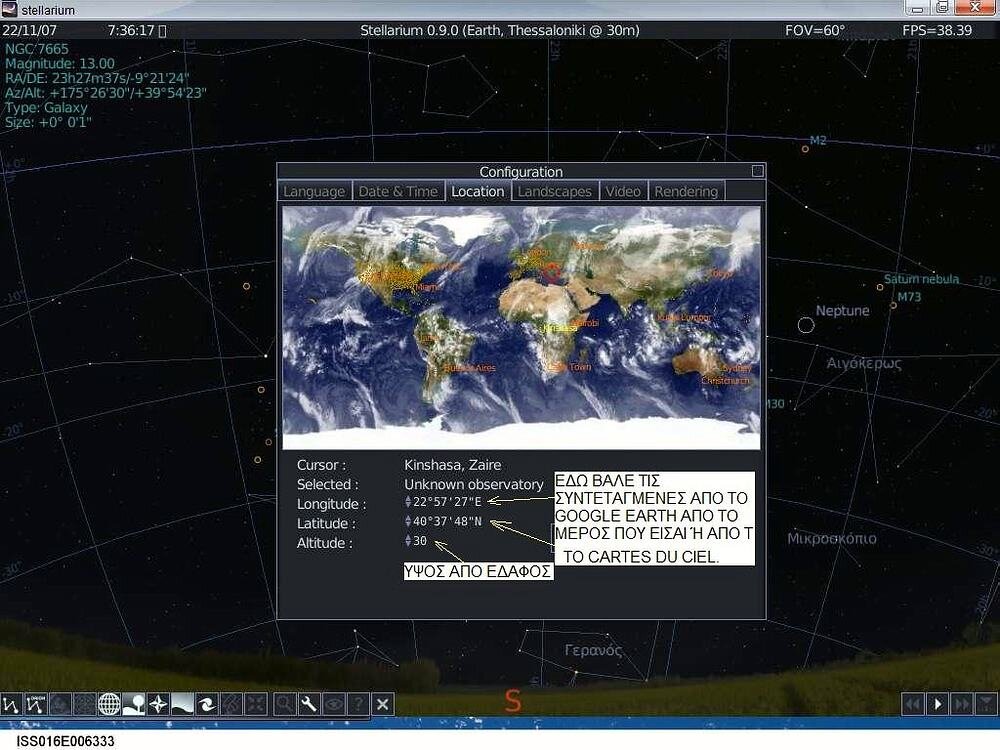
Task: Toggle atmosphere display button
Action: (183, 704)
